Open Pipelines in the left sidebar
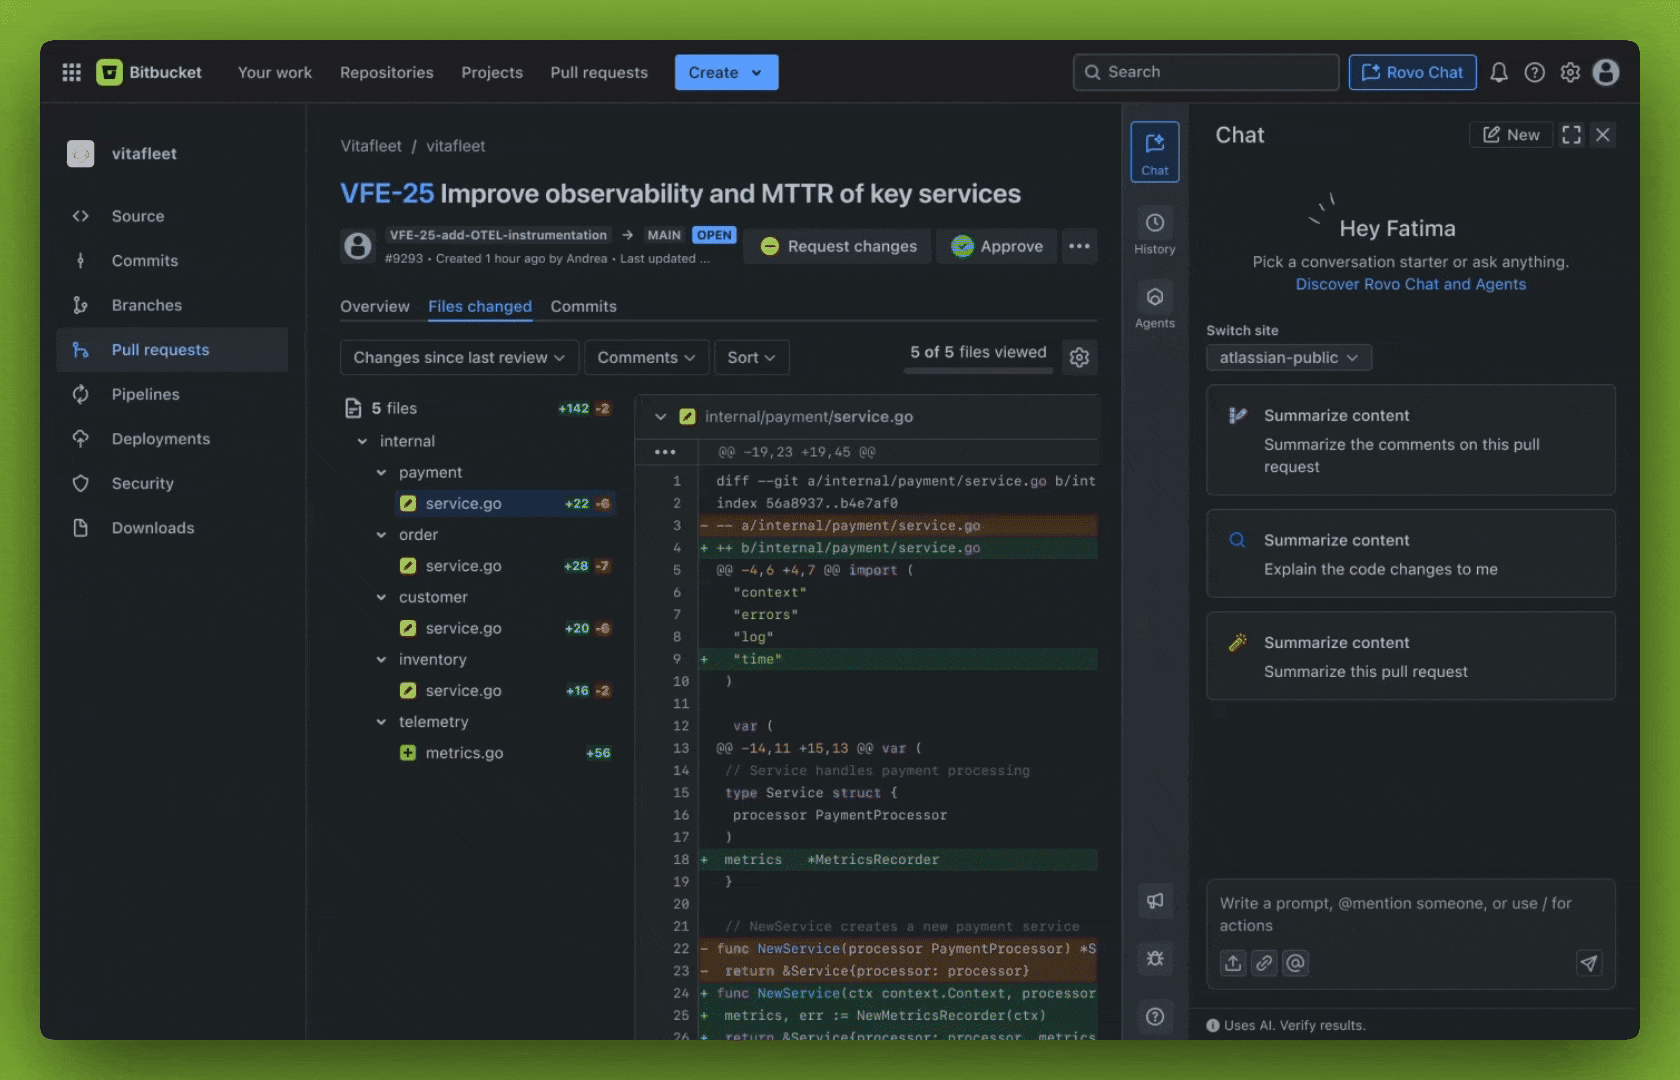Screen dimensions: 1680x1080 click(x=145, y=394)
